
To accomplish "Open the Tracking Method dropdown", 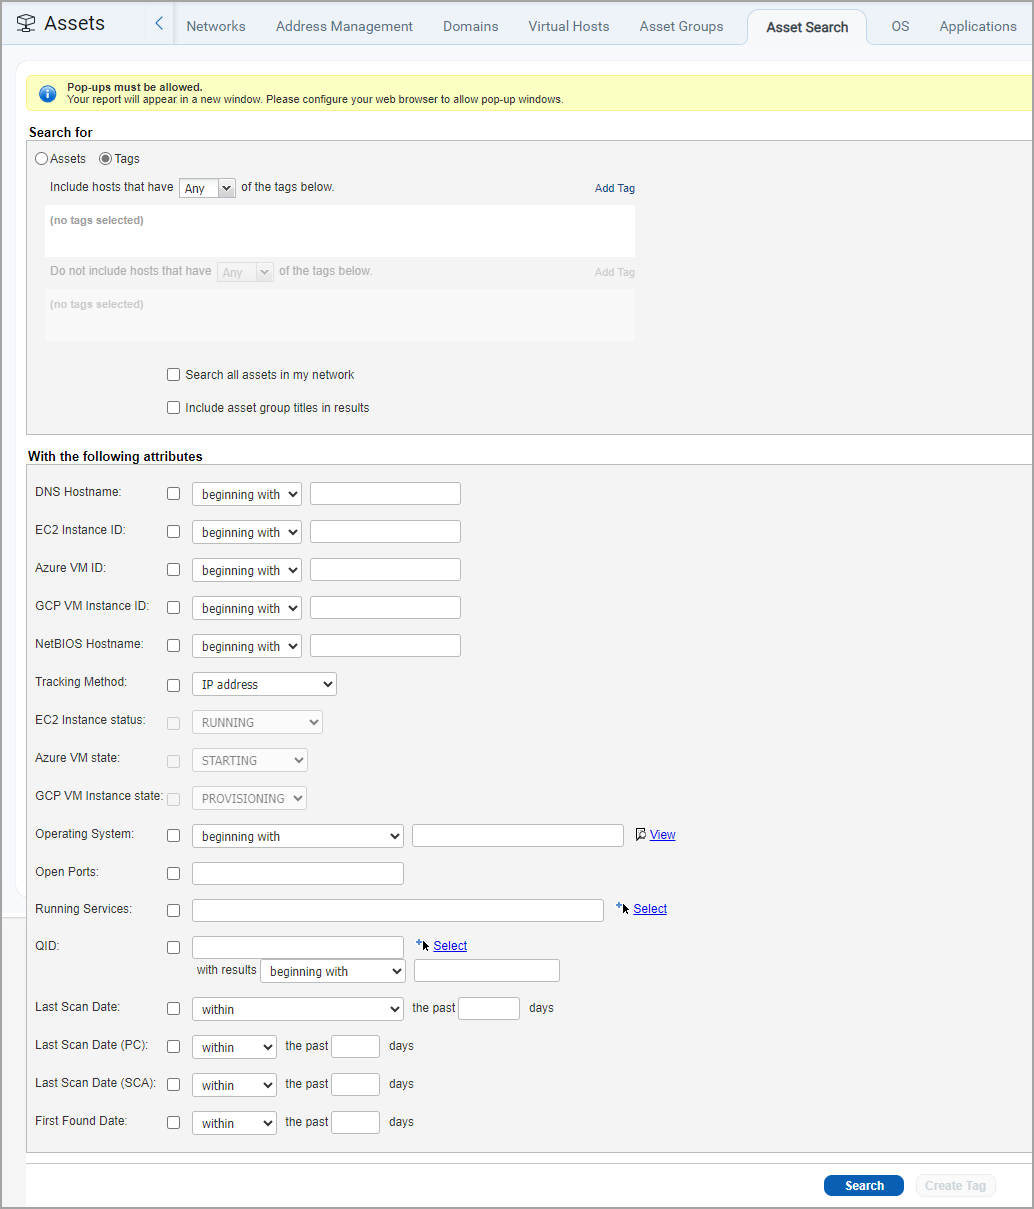I will tap(263, 684).
